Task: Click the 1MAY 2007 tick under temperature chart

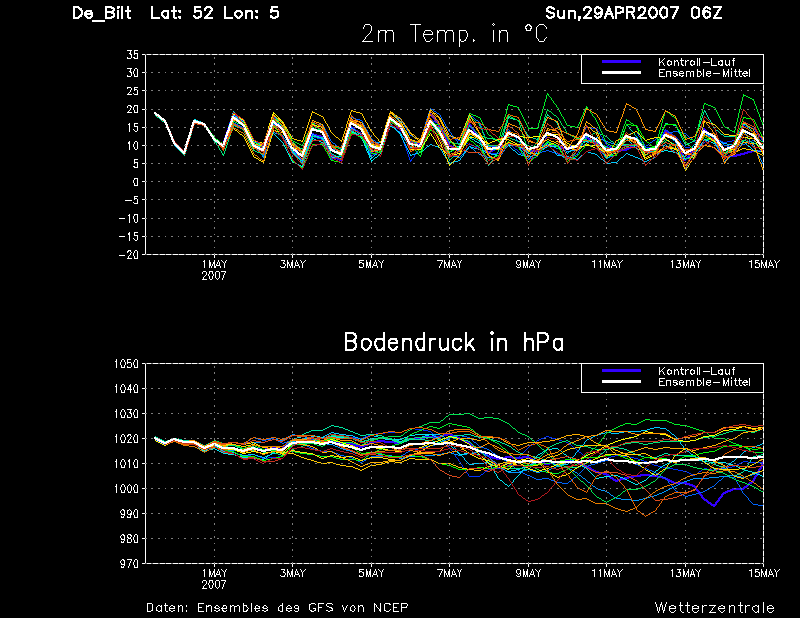Action: pyautogui.click(x=214, y=270)
